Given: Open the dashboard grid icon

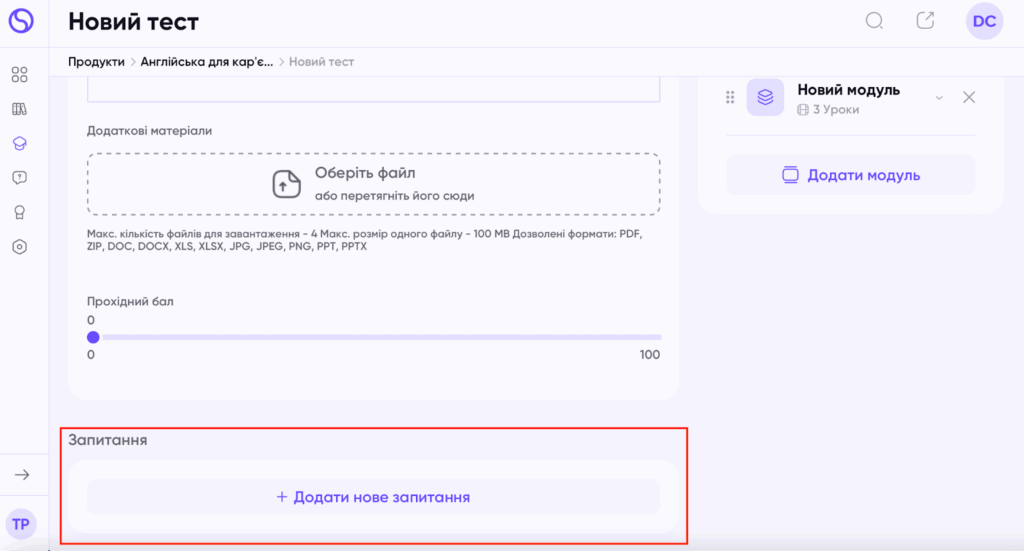Looking at the screenshot, I should [20, 74].
